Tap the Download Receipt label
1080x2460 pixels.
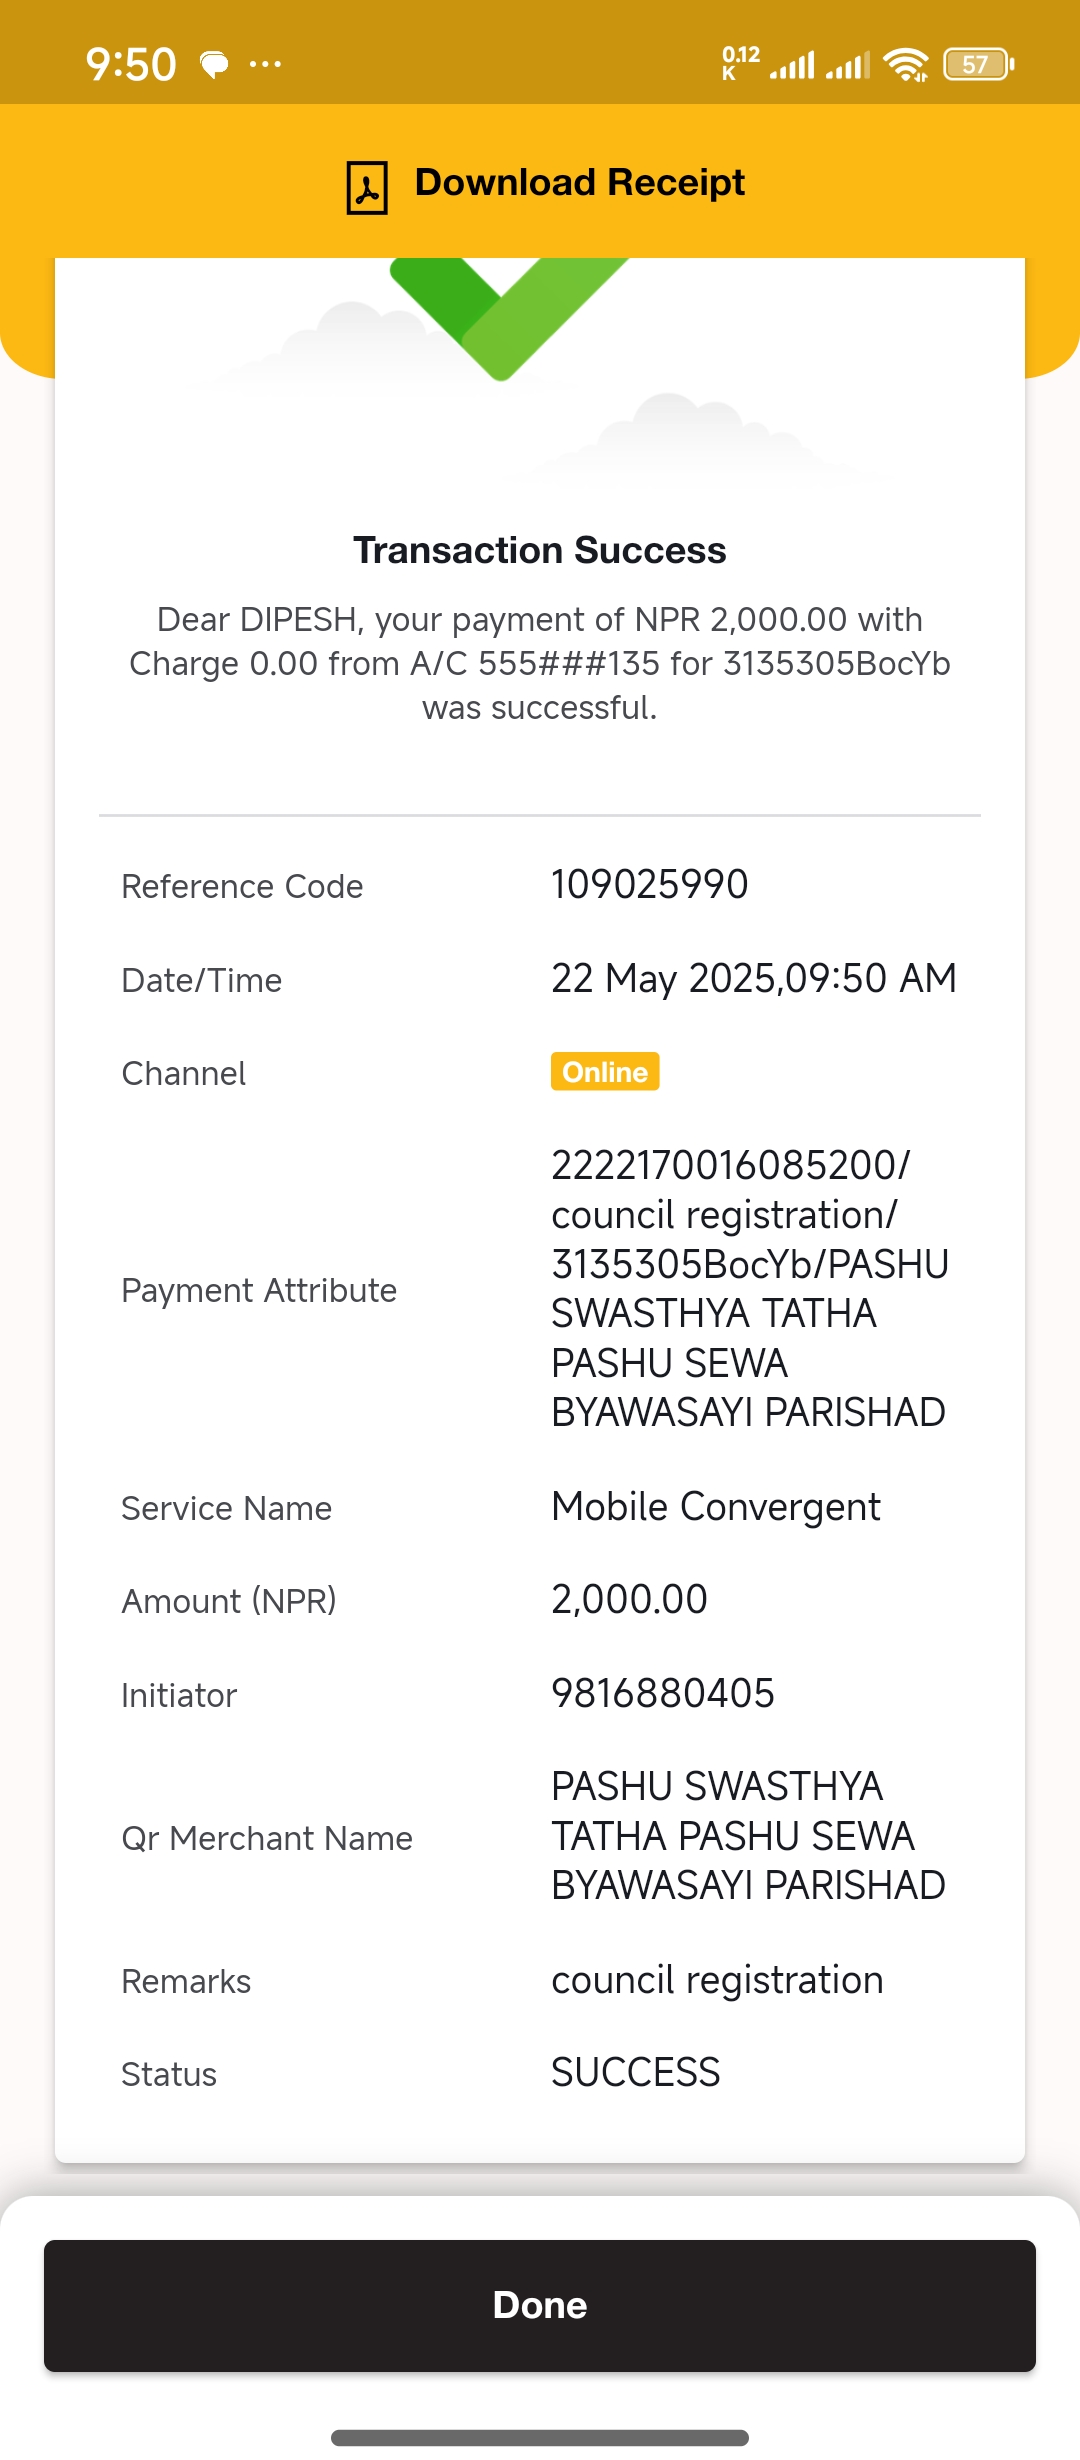click(x=579, y=183)
